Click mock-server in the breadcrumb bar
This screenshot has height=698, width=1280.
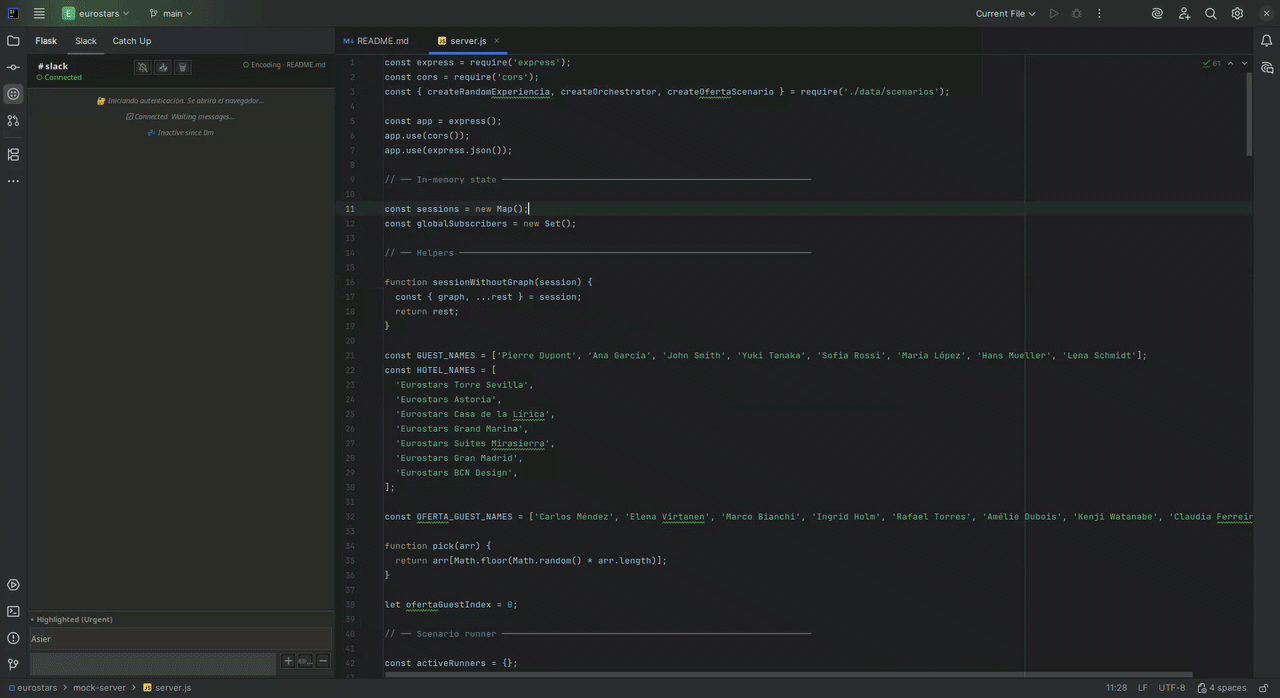[x=100, y=688]
